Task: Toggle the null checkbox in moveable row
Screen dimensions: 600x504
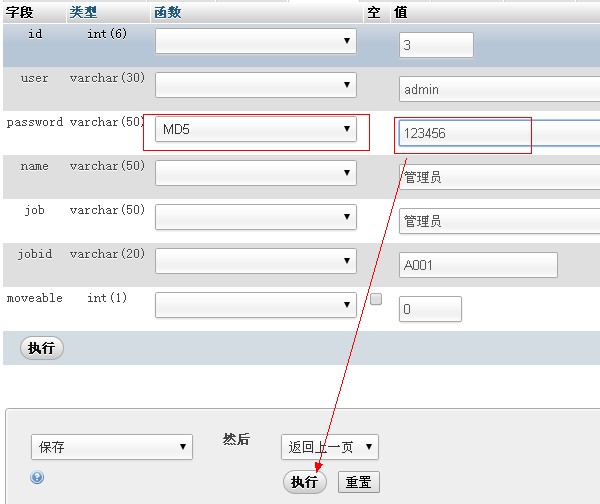Action: click(376, 299)
